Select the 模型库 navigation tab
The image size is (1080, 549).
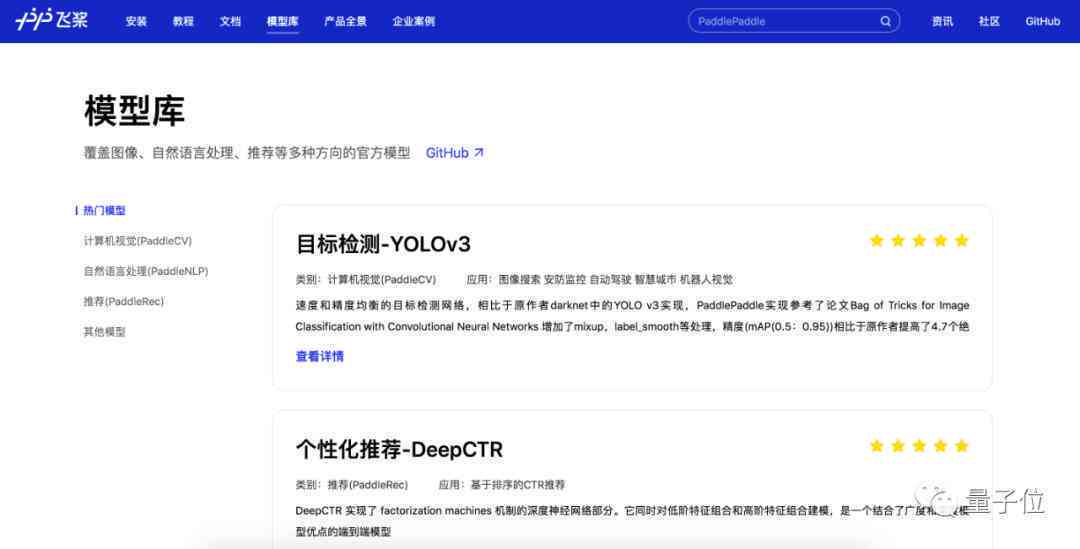[282, 21]
